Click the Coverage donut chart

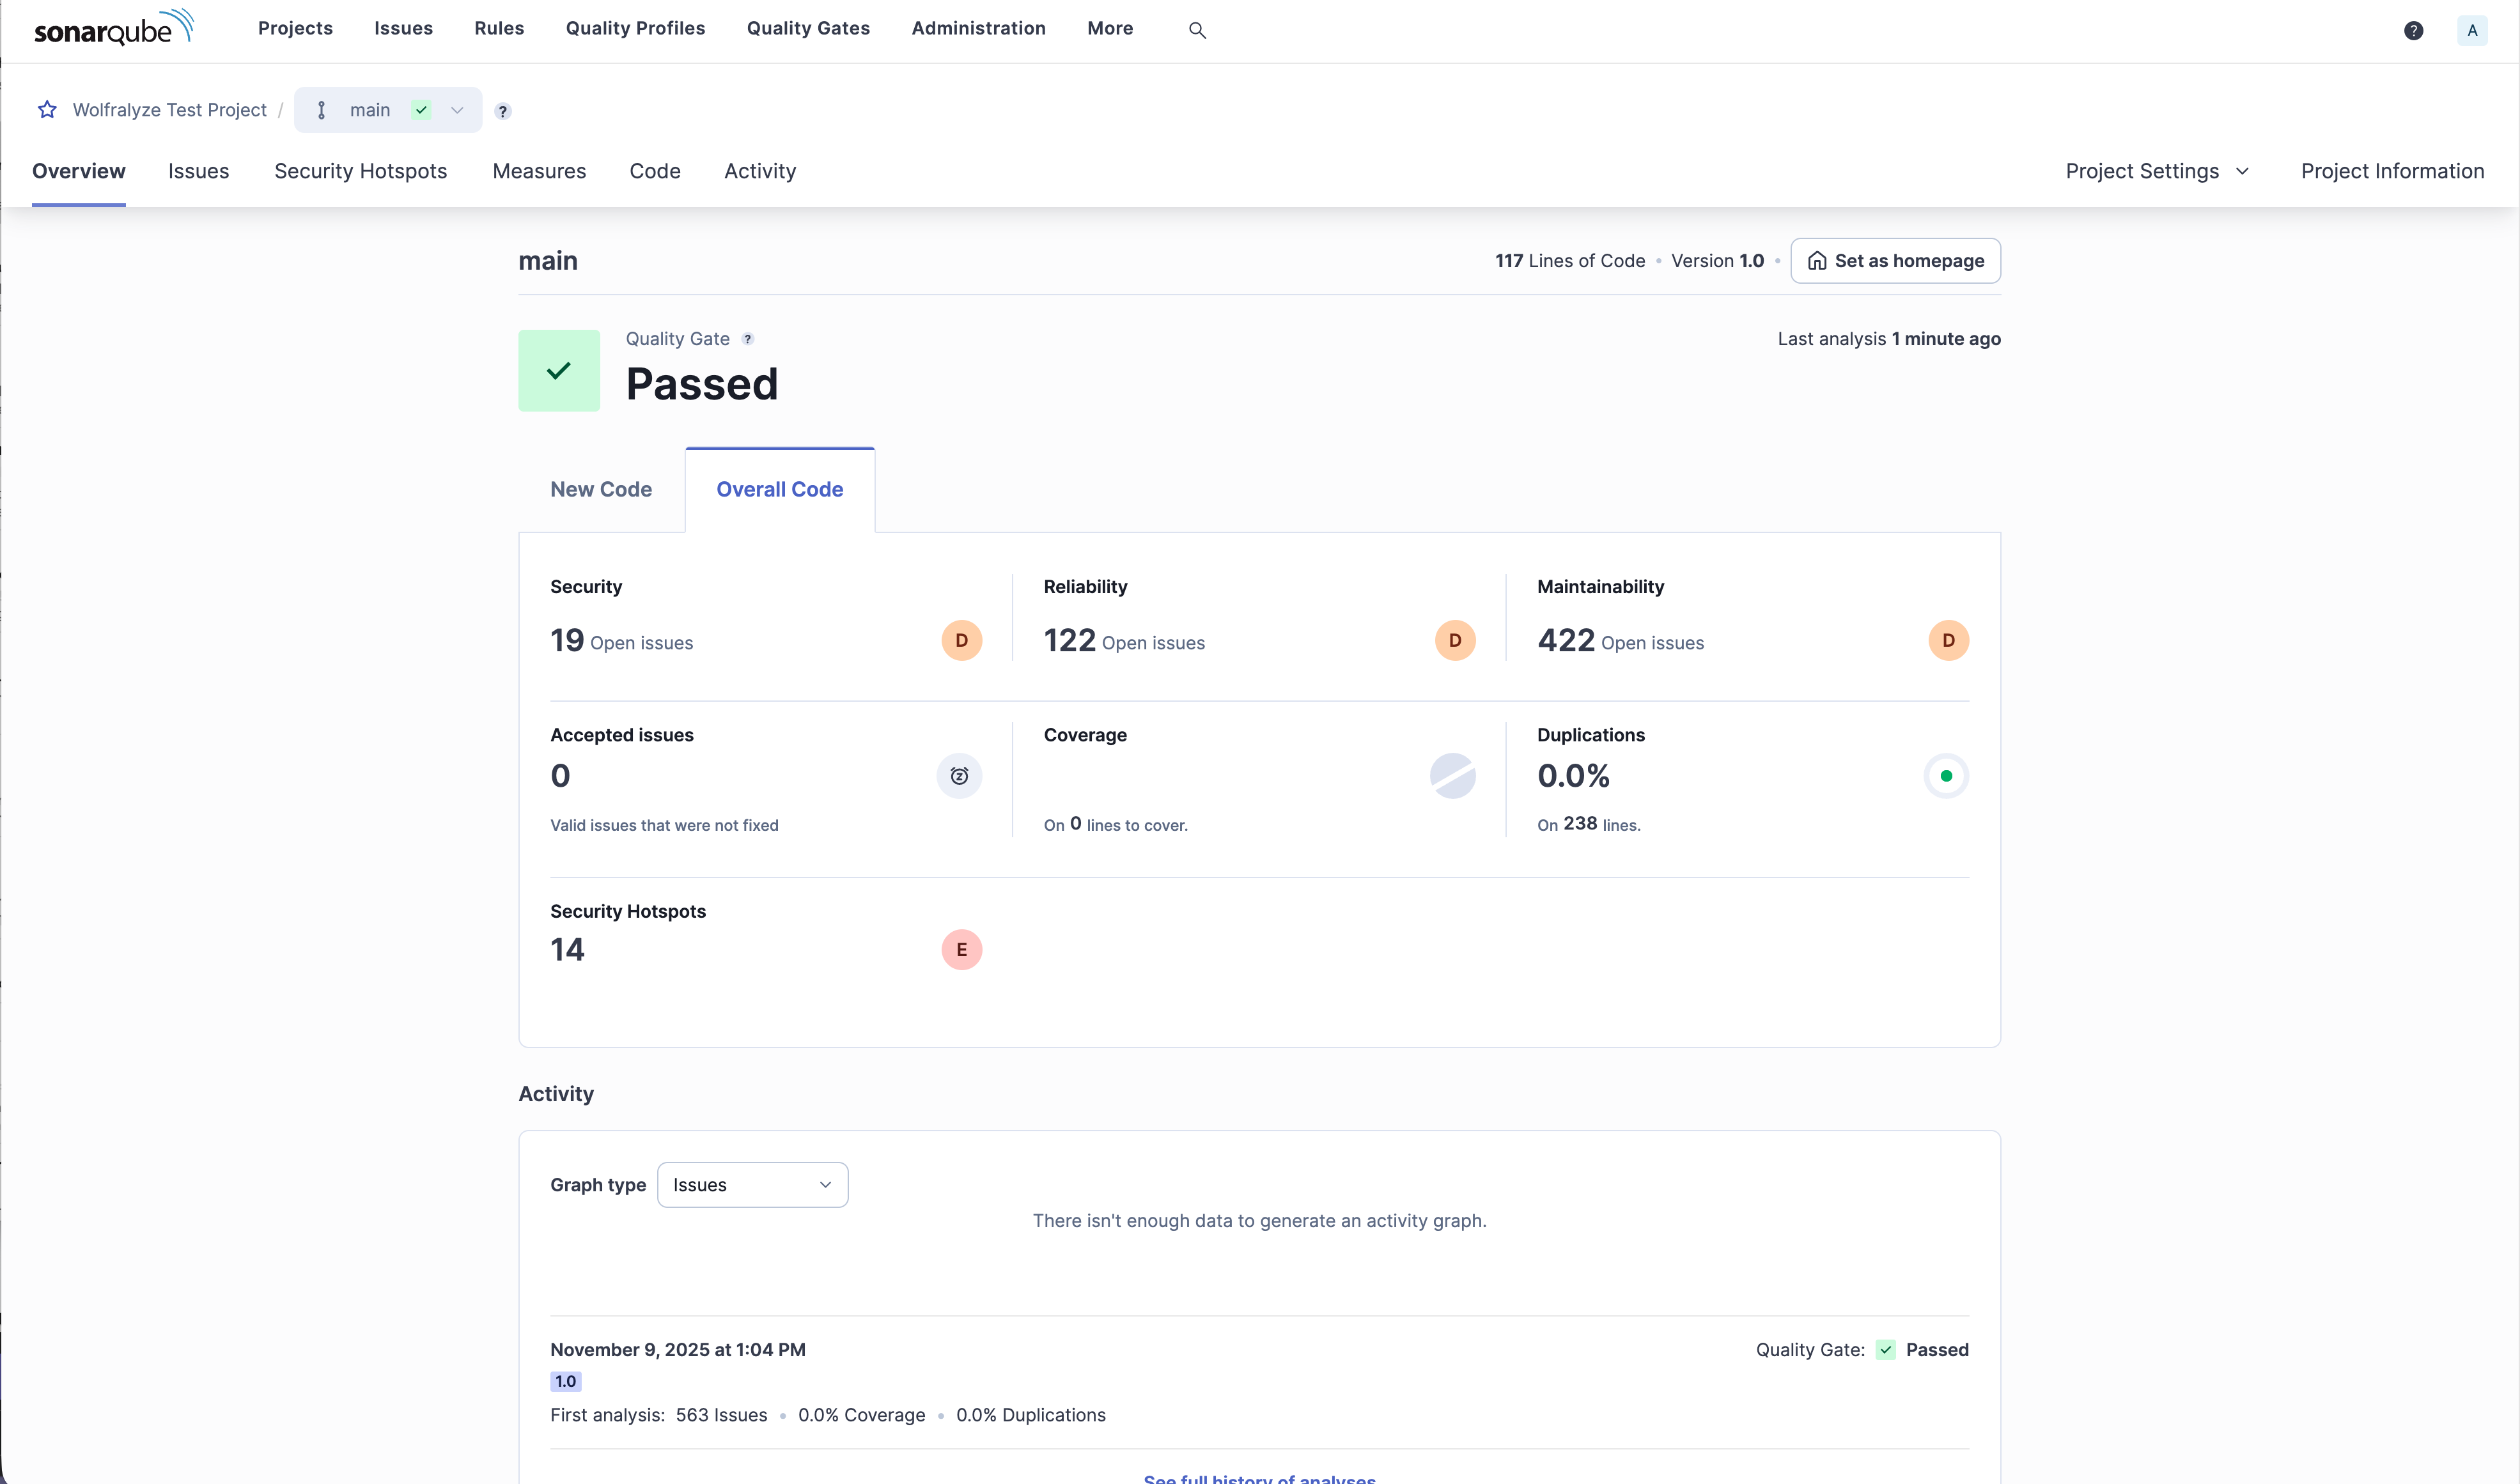1452,775
